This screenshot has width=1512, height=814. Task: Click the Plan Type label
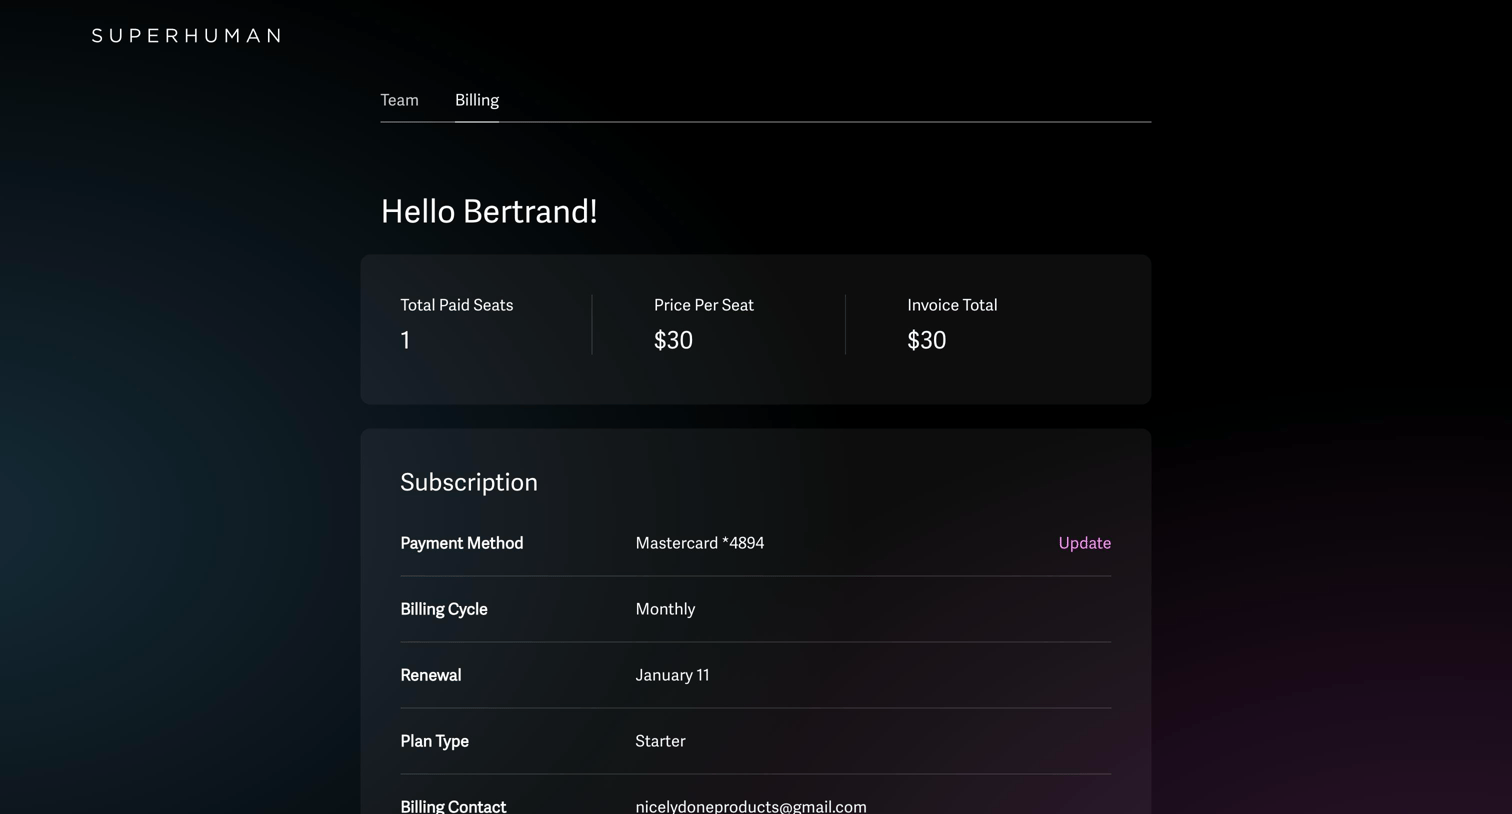434,741
